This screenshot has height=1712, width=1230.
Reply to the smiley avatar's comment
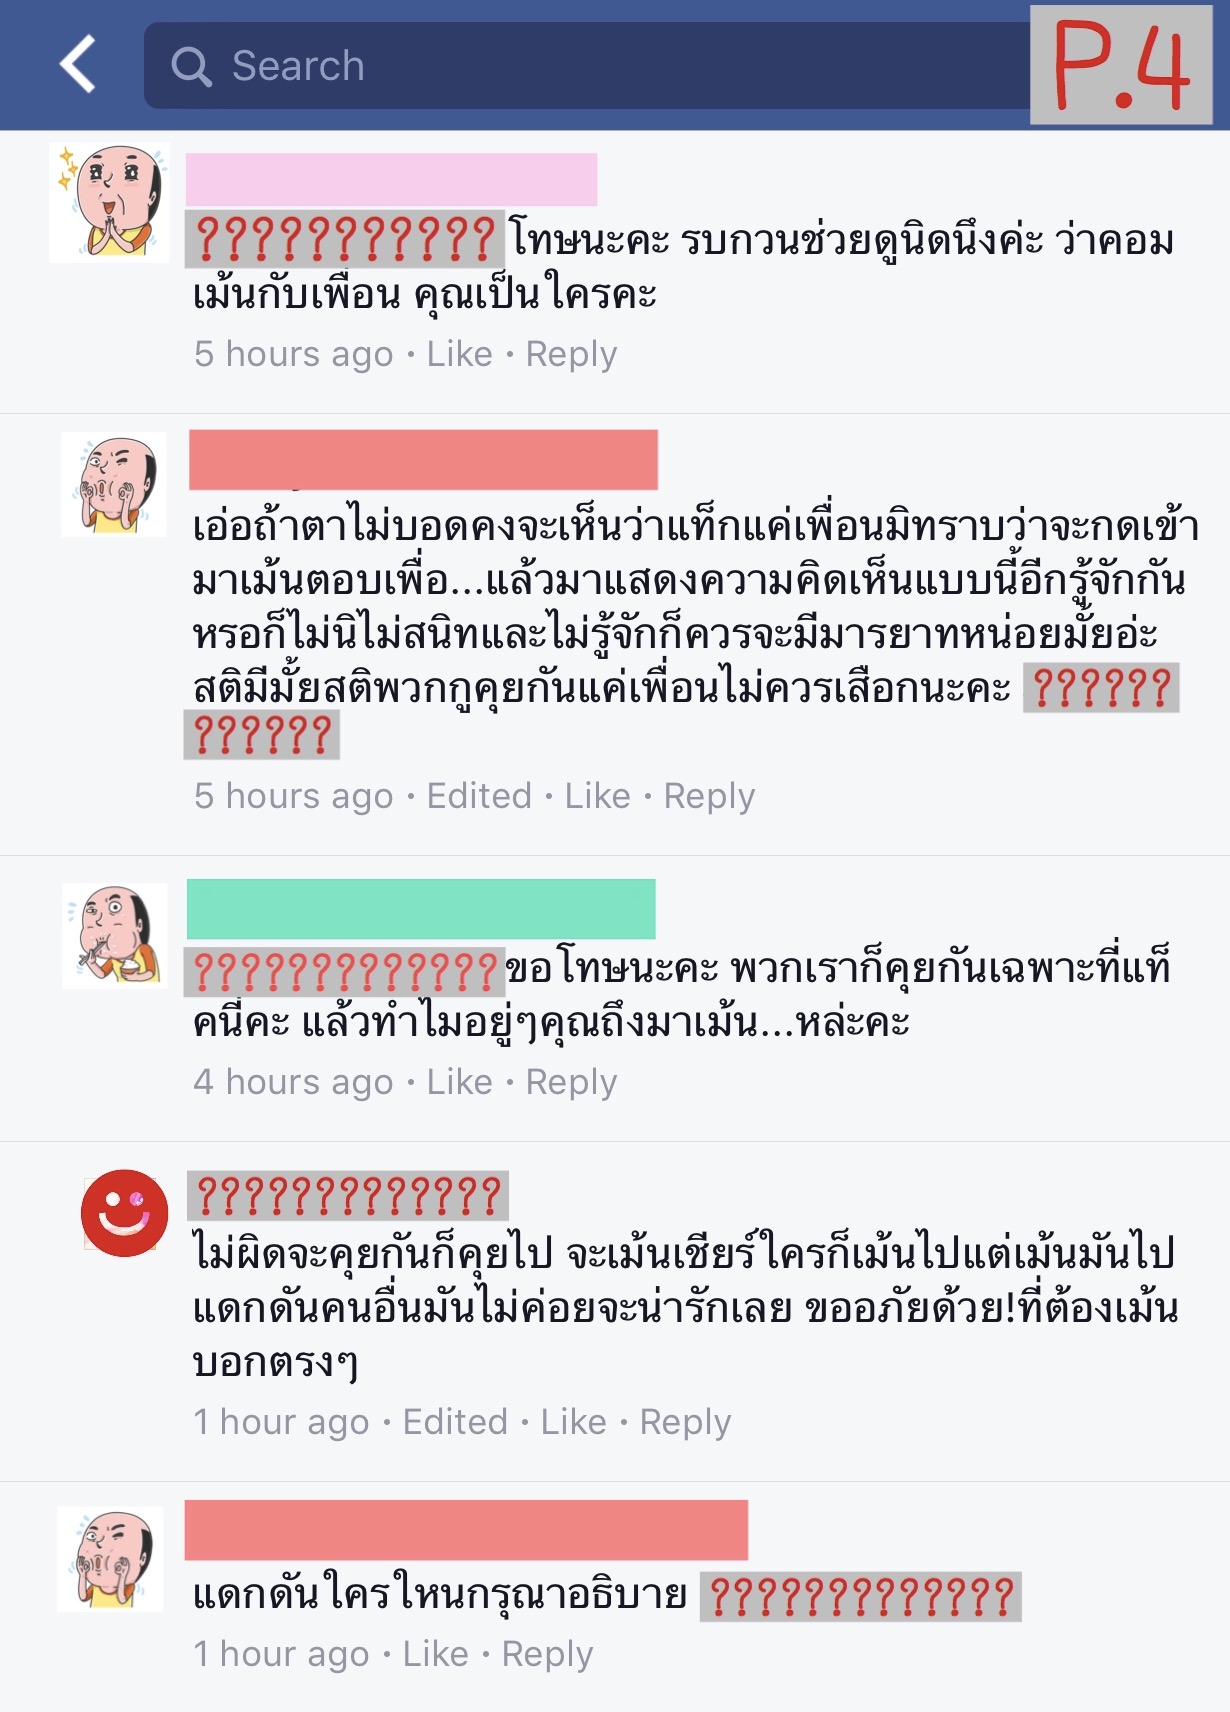[685, 1422]
